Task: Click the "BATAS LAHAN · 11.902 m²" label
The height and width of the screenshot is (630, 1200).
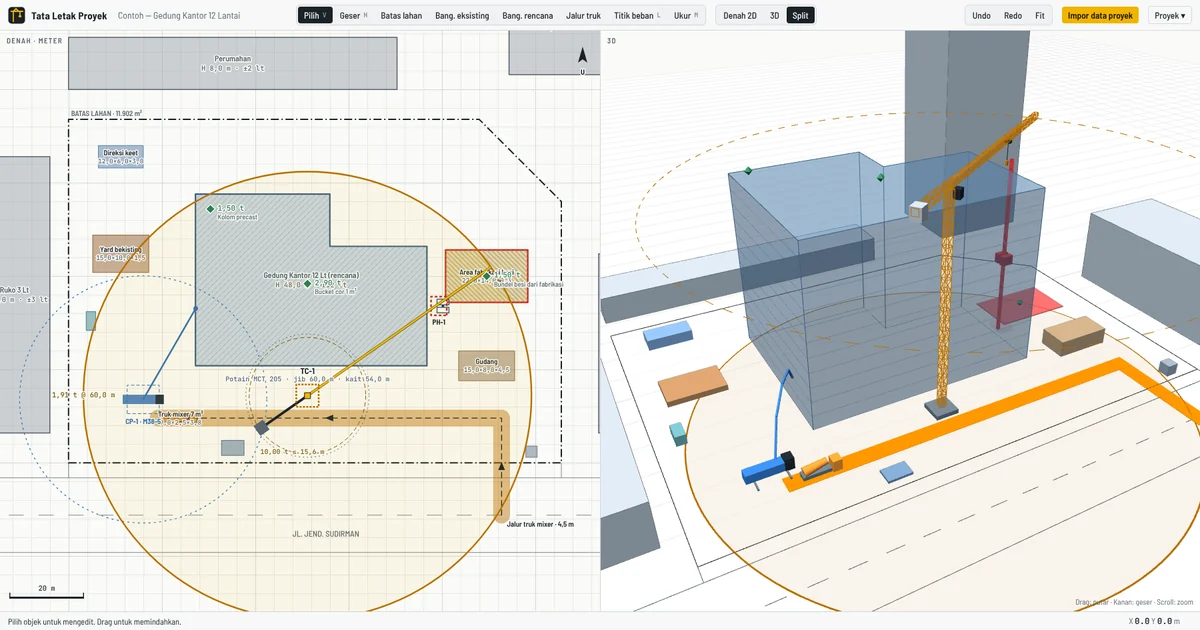Action: [x=106, y=114]
